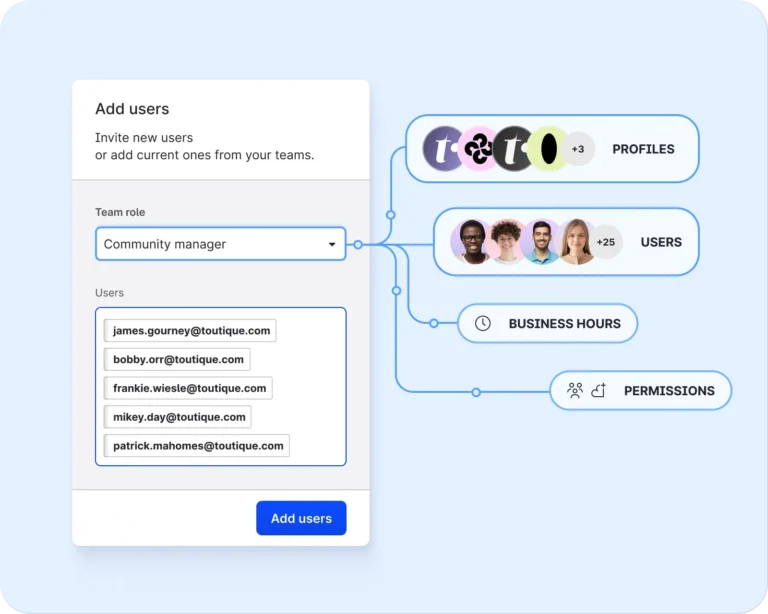This screenshot has height=614, width=768.
Task: Click the people icon in Permissions
Action: click(x=575, y=391)
